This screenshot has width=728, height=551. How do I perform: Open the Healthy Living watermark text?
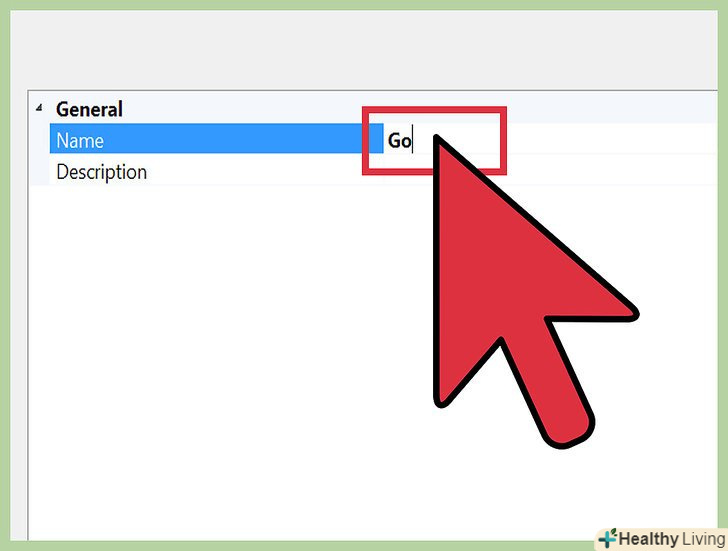click(x=672, y=539)
